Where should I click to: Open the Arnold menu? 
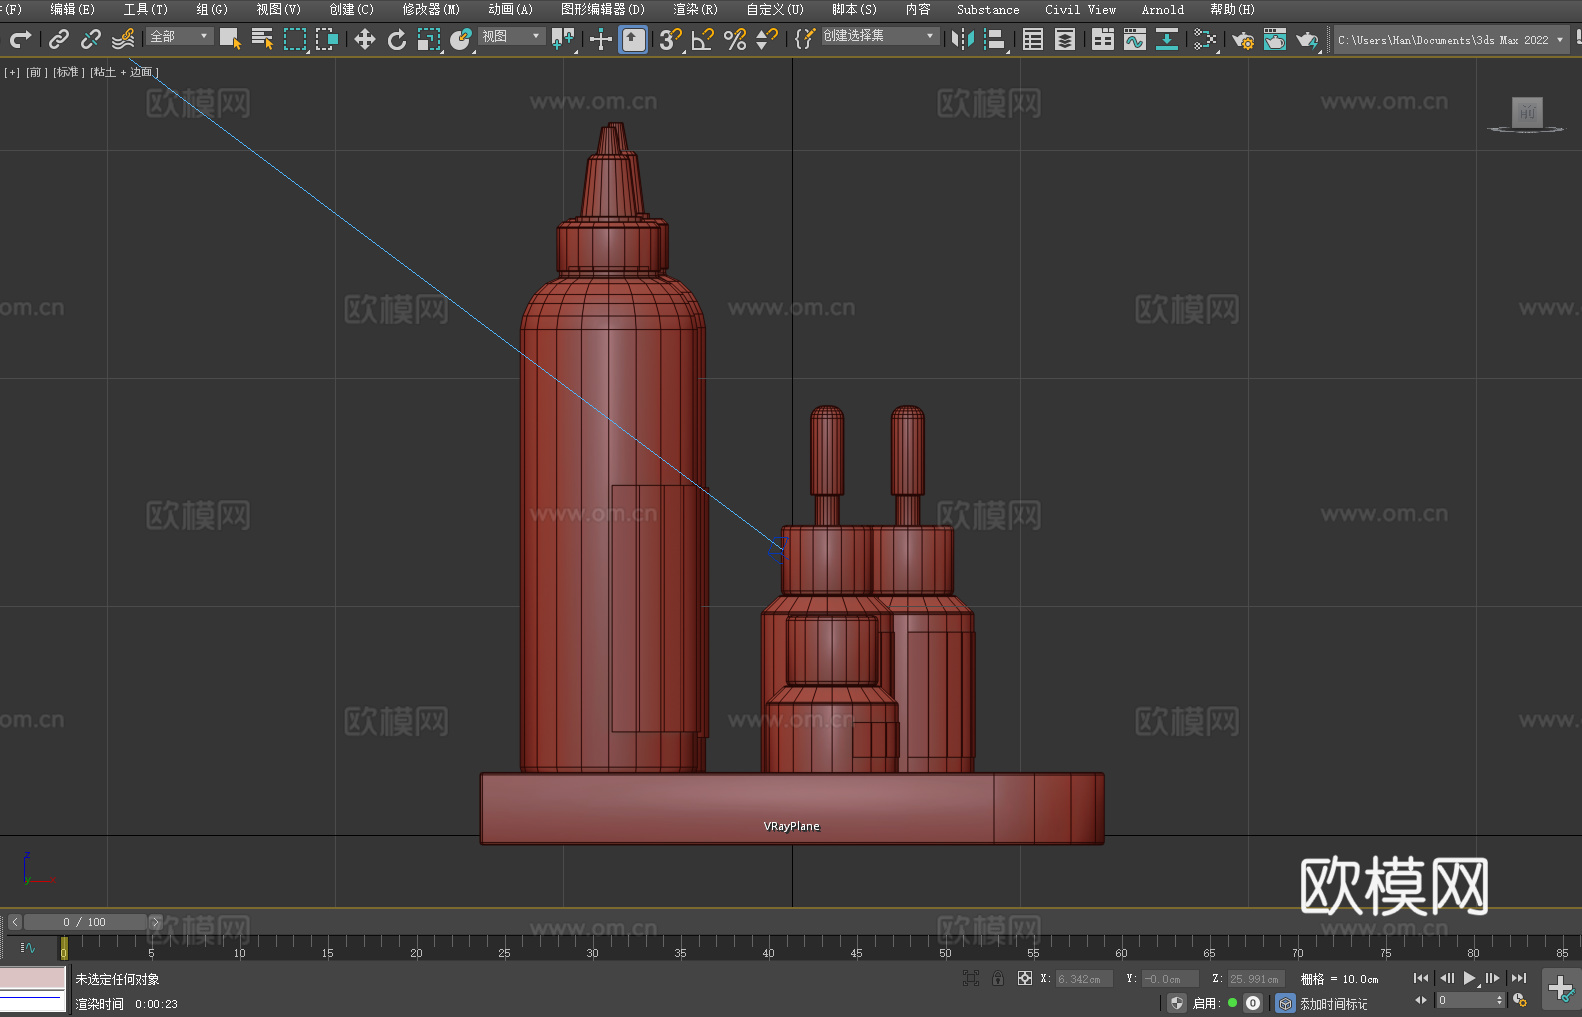tap(1163, 9)
